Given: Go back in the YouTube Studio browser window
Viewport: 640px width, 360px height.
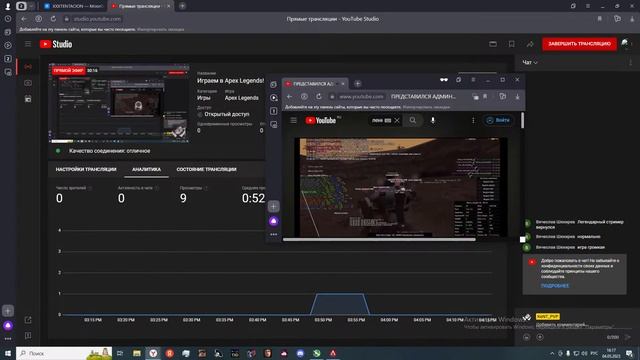Looking at the screenshot, I should point(24,19).
